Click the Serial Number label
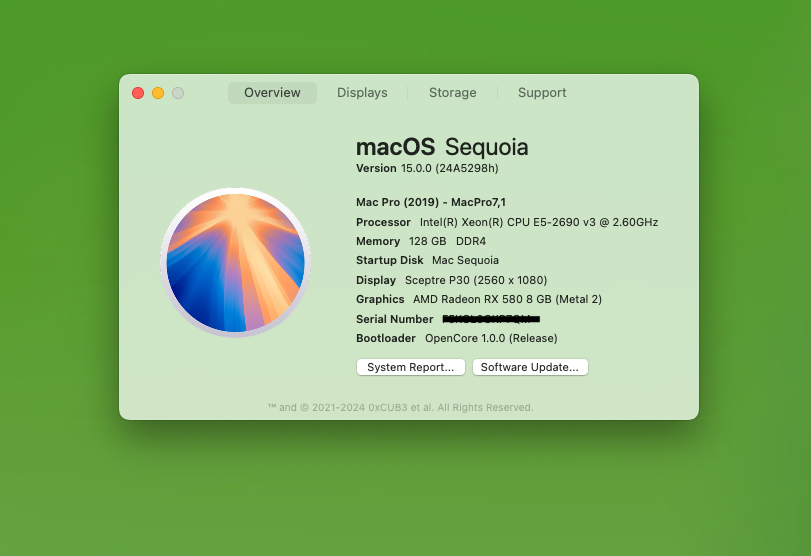 395,319
